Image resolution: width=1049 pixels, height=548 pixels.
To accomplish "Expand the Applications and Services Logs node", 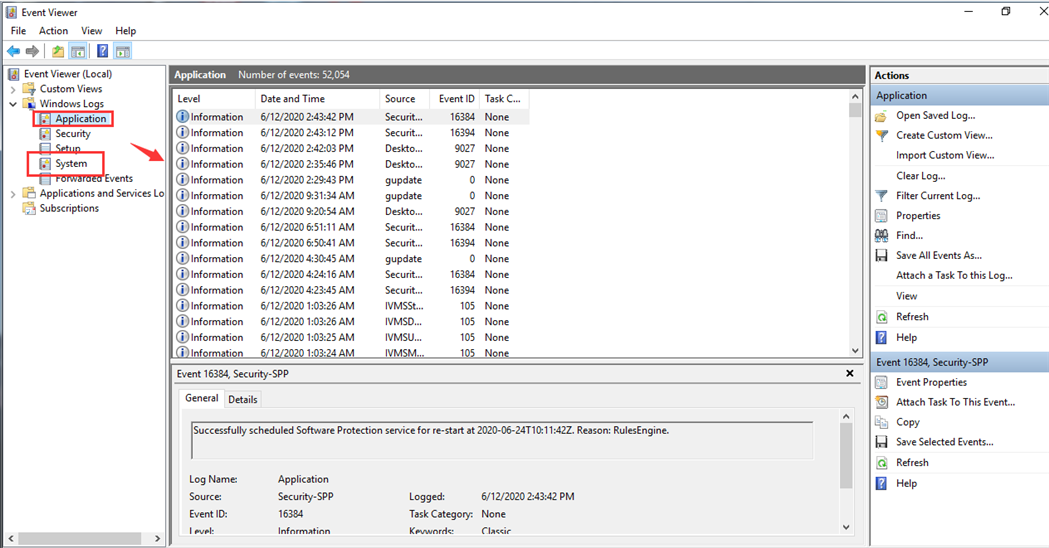I will pos(13,194).
